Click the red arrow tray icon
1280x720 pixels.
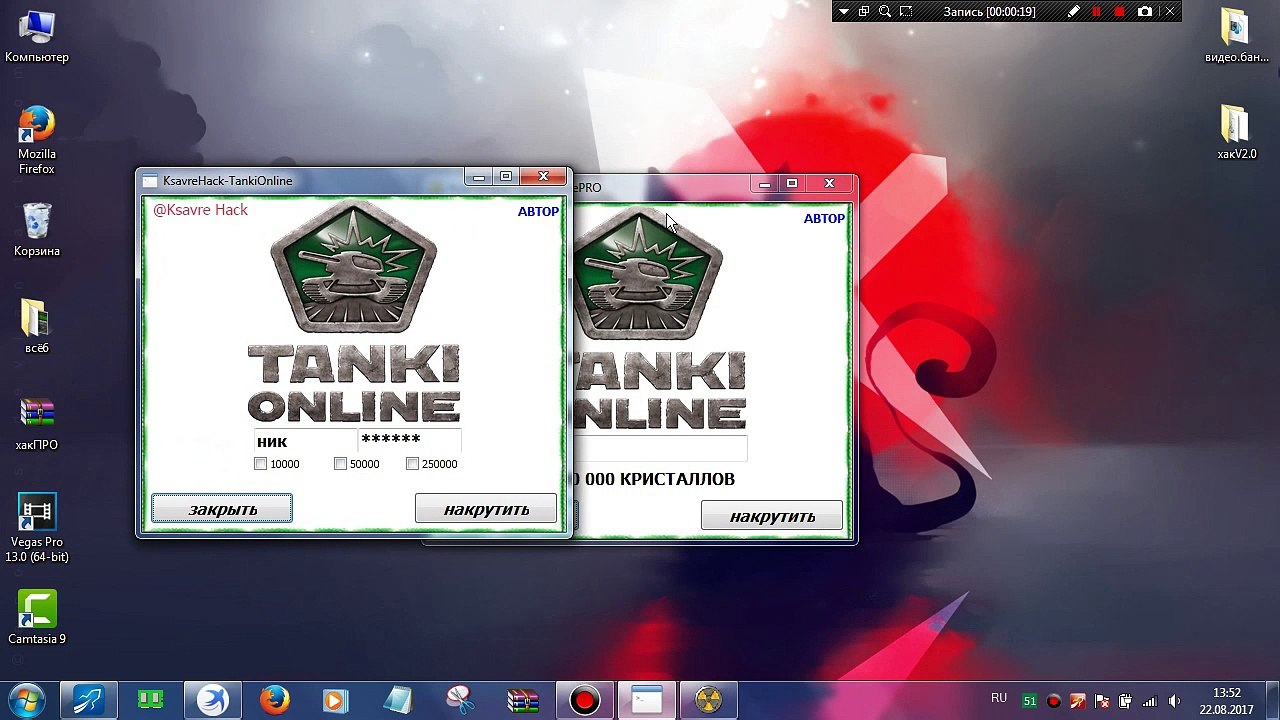click(1077, 702)
